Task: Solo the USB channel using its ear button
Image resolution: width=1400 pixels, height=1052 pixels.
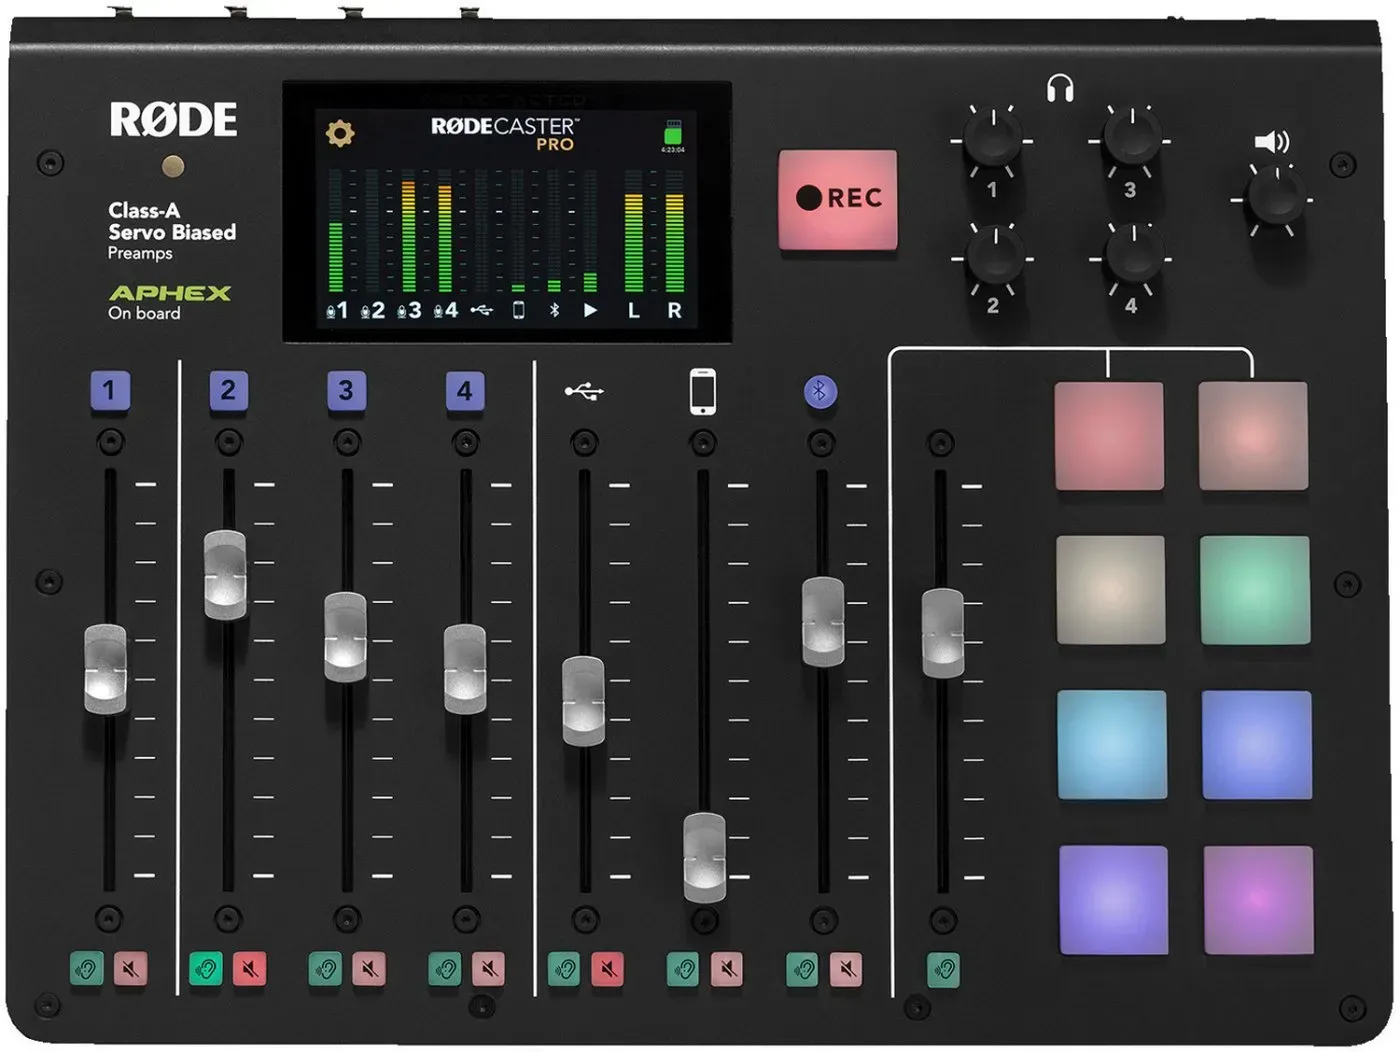Action: pyautogui.click(x=564, y=968)
